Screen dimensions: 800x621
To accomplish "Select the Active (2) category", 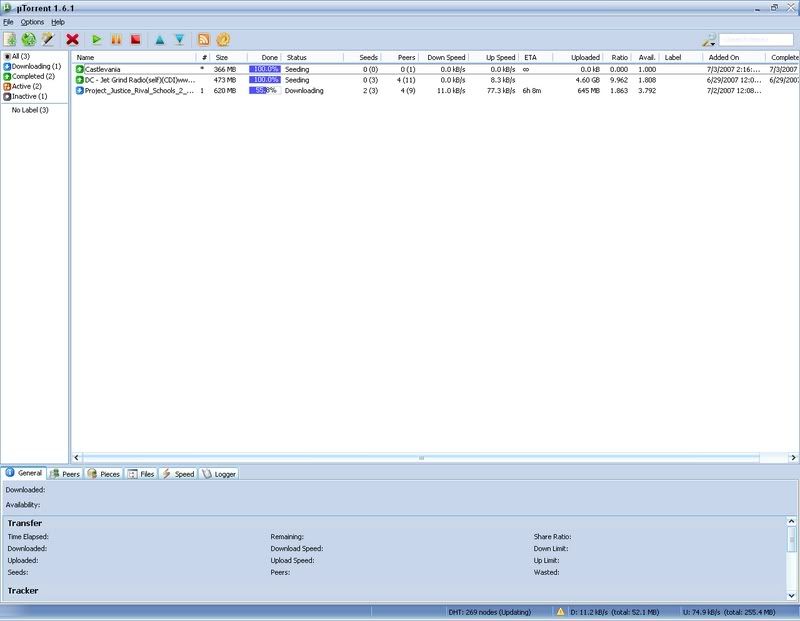I will 23,86.
